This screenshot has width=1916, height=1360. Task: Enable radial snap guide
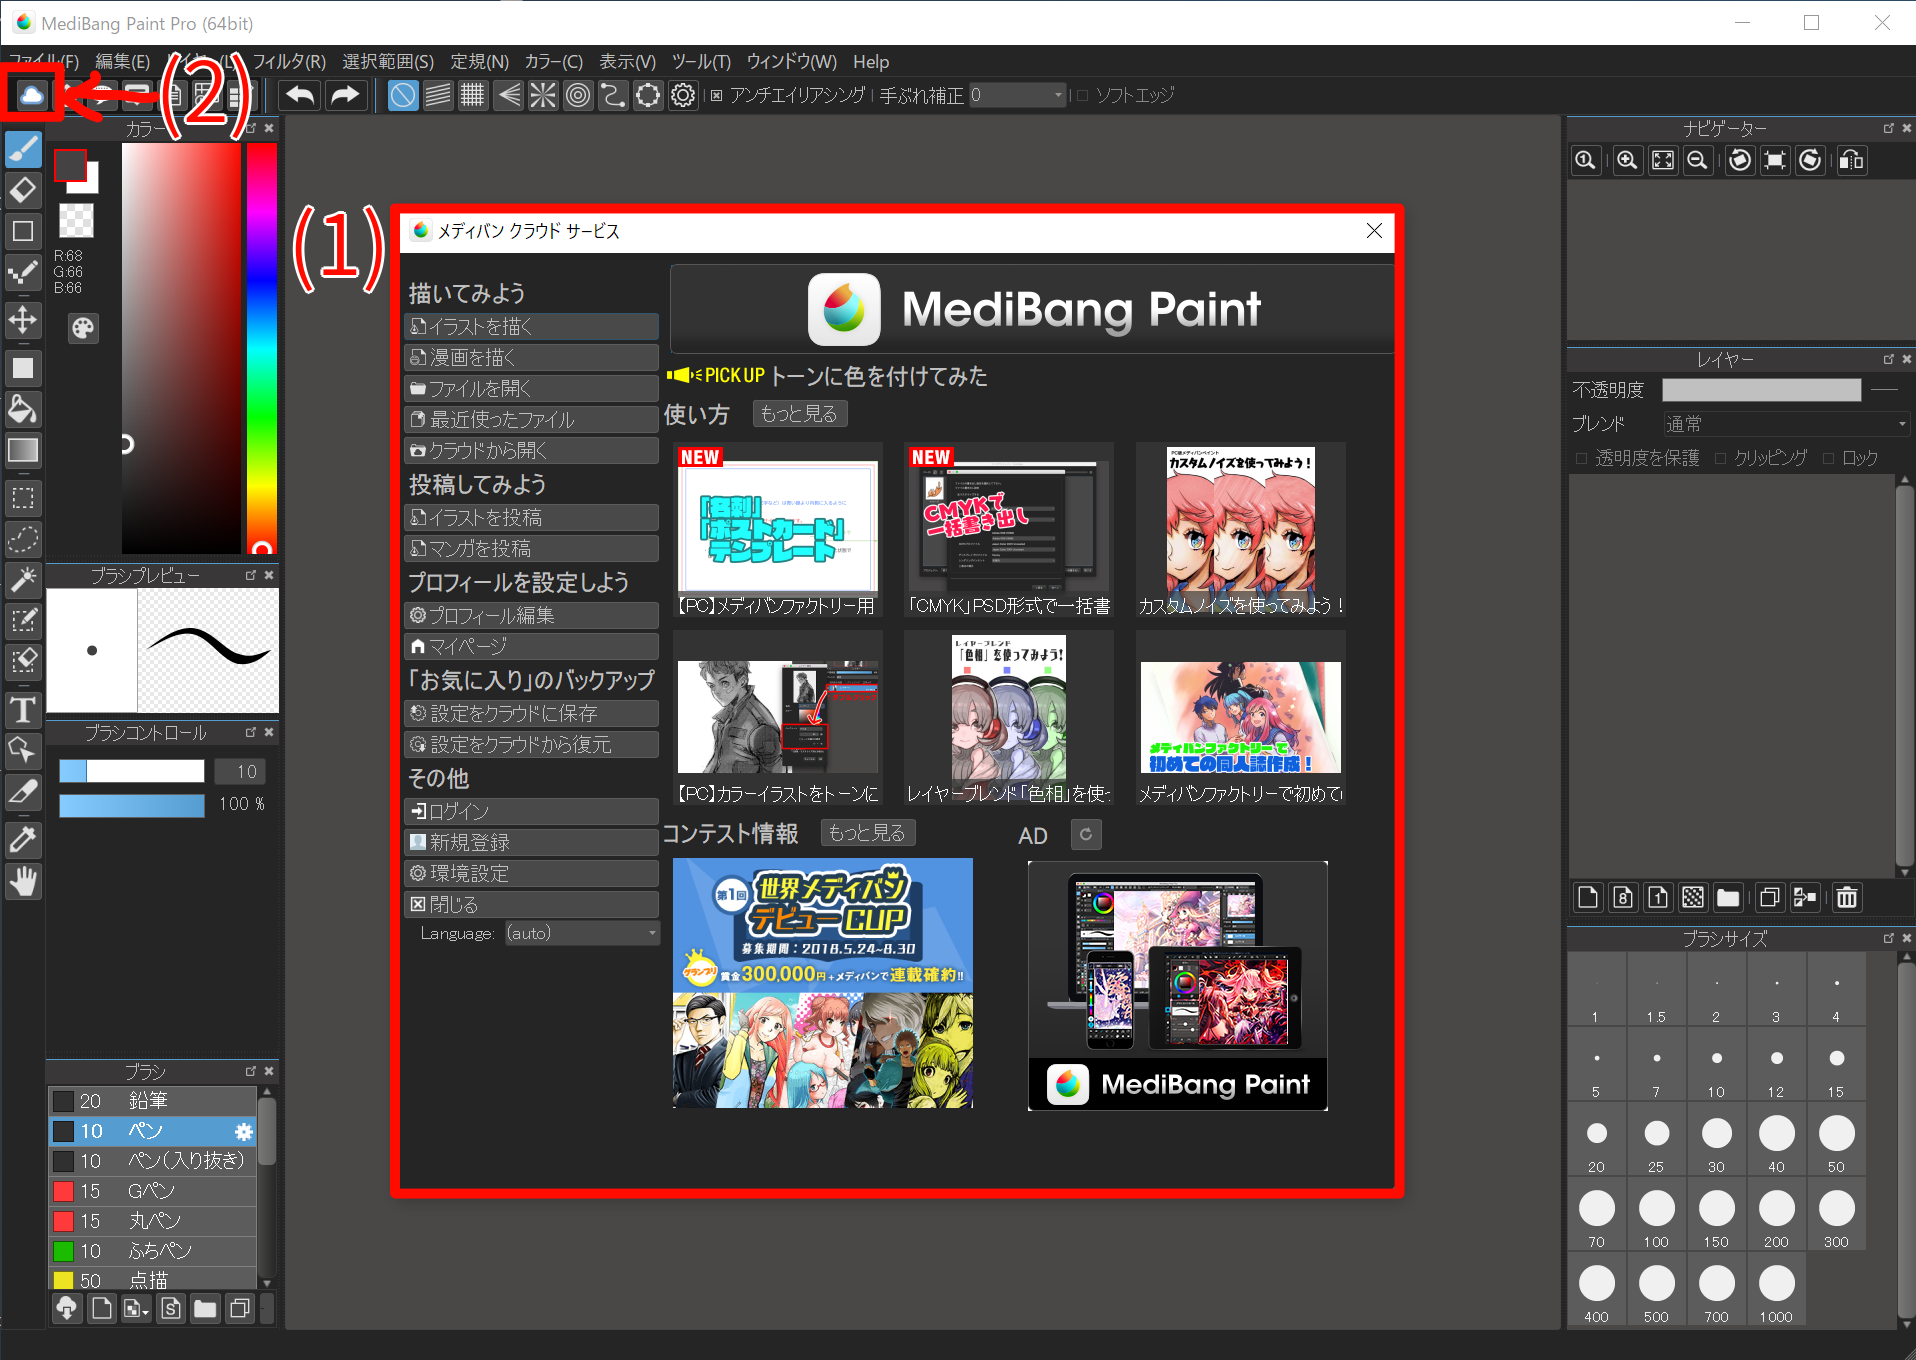point(543,95)
